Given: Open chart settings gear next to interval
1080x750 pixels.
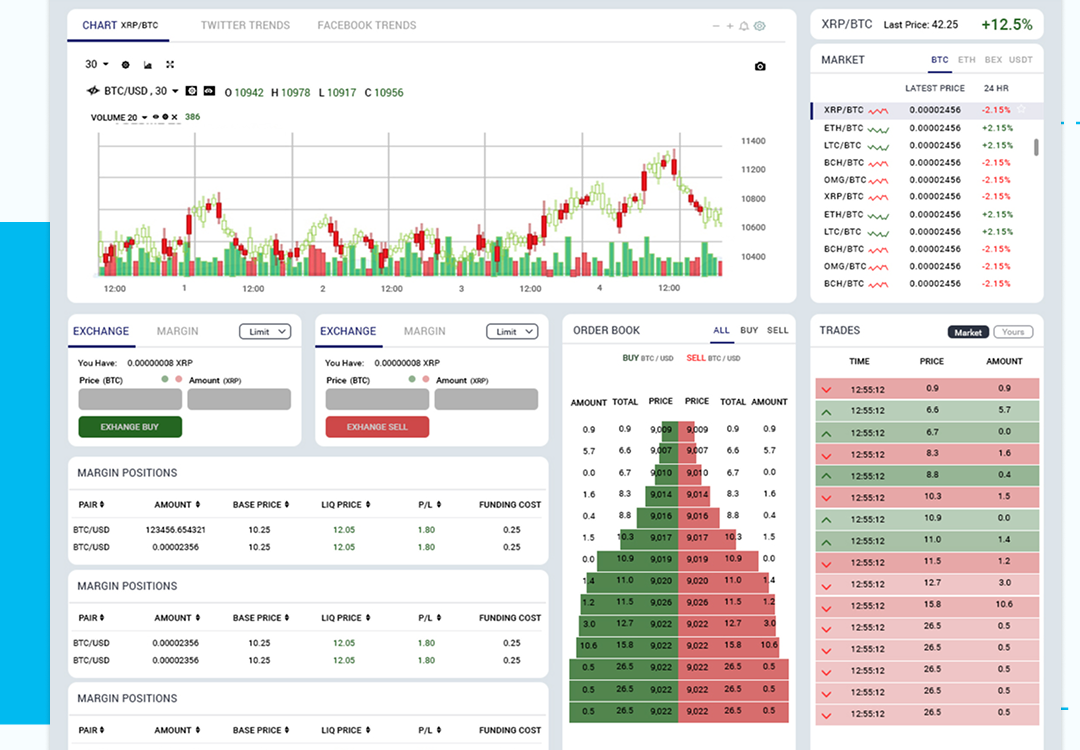Looking at the screenshot, I should [125, 65].
